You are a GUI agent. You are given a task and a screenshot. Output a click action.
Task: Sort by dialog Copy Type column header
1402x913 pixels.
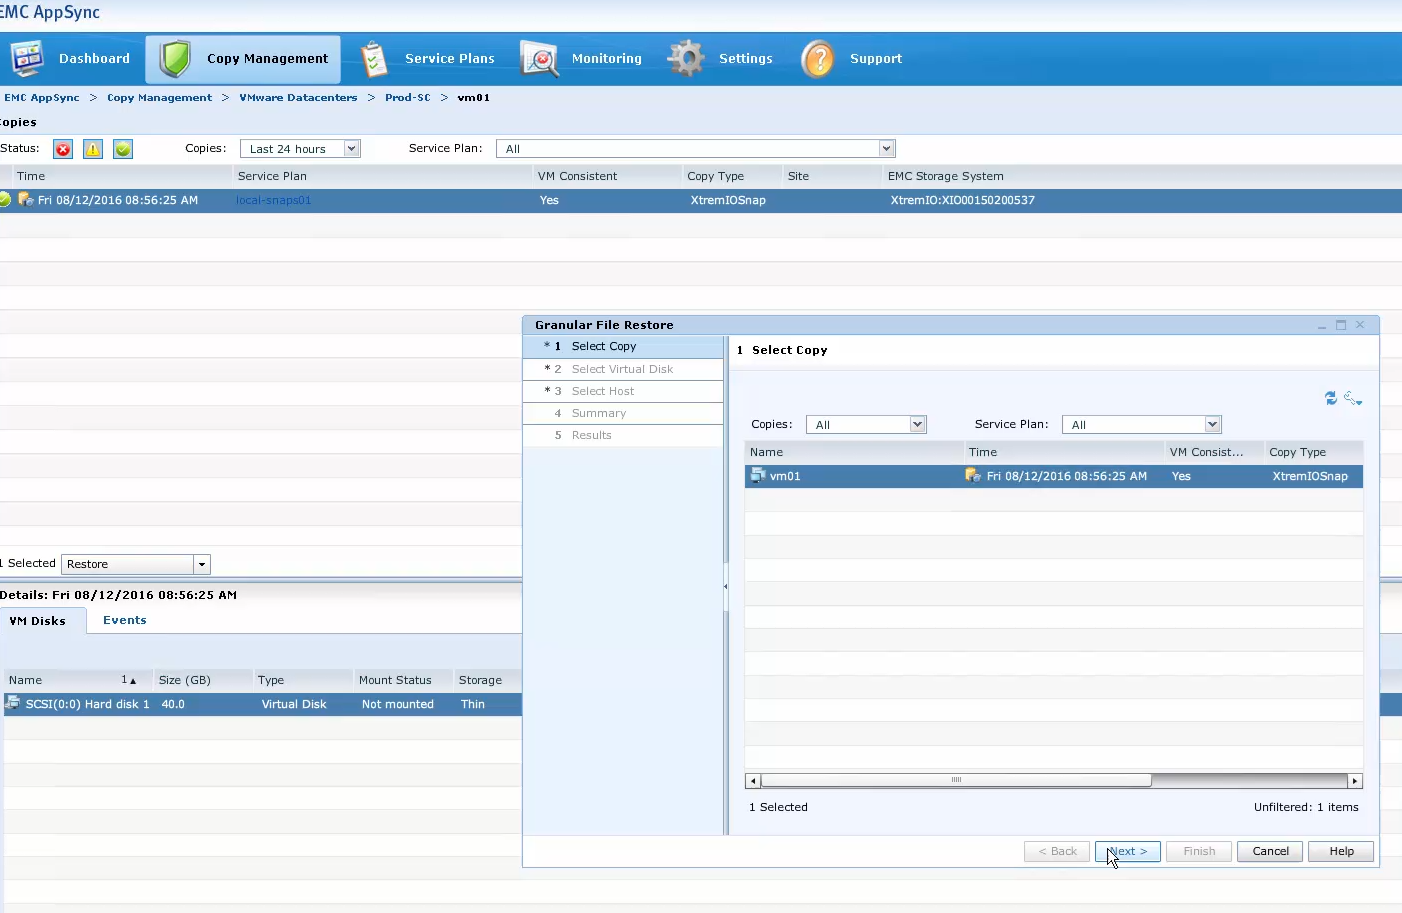click(1314, 452)
